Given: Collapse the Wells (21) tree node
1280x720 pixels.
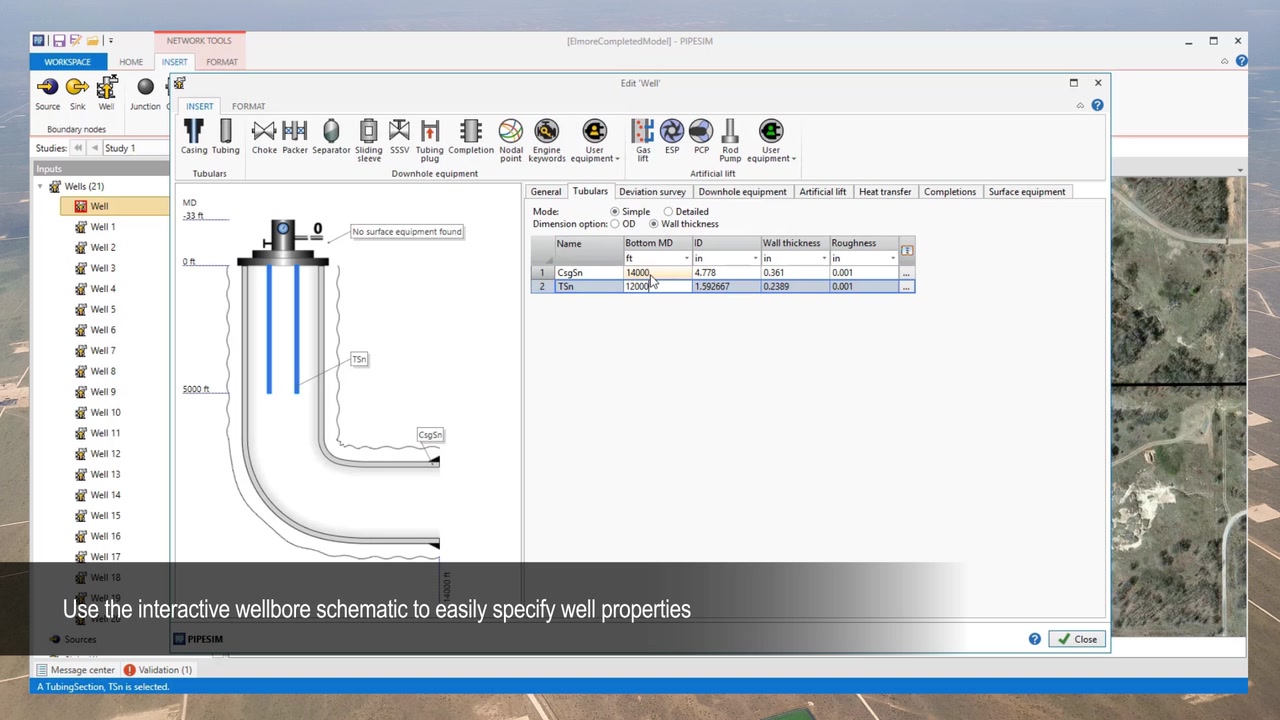Looking at the screenshot, I should [41, 186].
